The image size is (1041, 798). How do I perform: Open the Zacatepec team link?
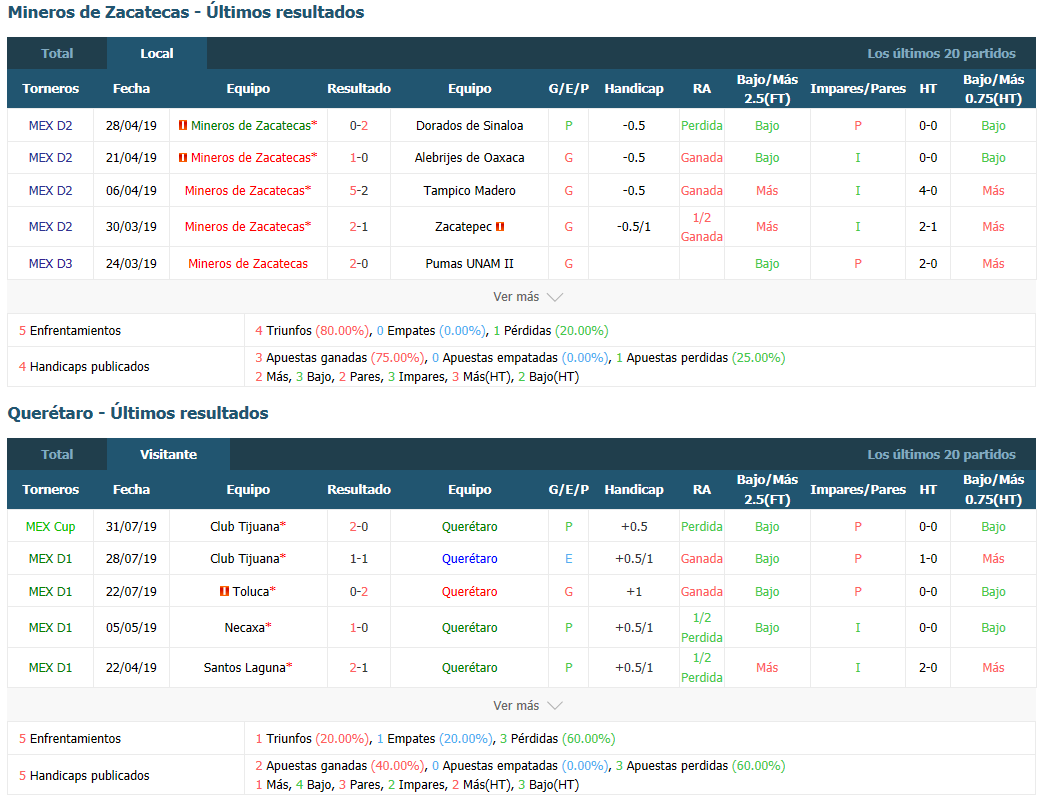pyautogui.click(x=463, y=227)
